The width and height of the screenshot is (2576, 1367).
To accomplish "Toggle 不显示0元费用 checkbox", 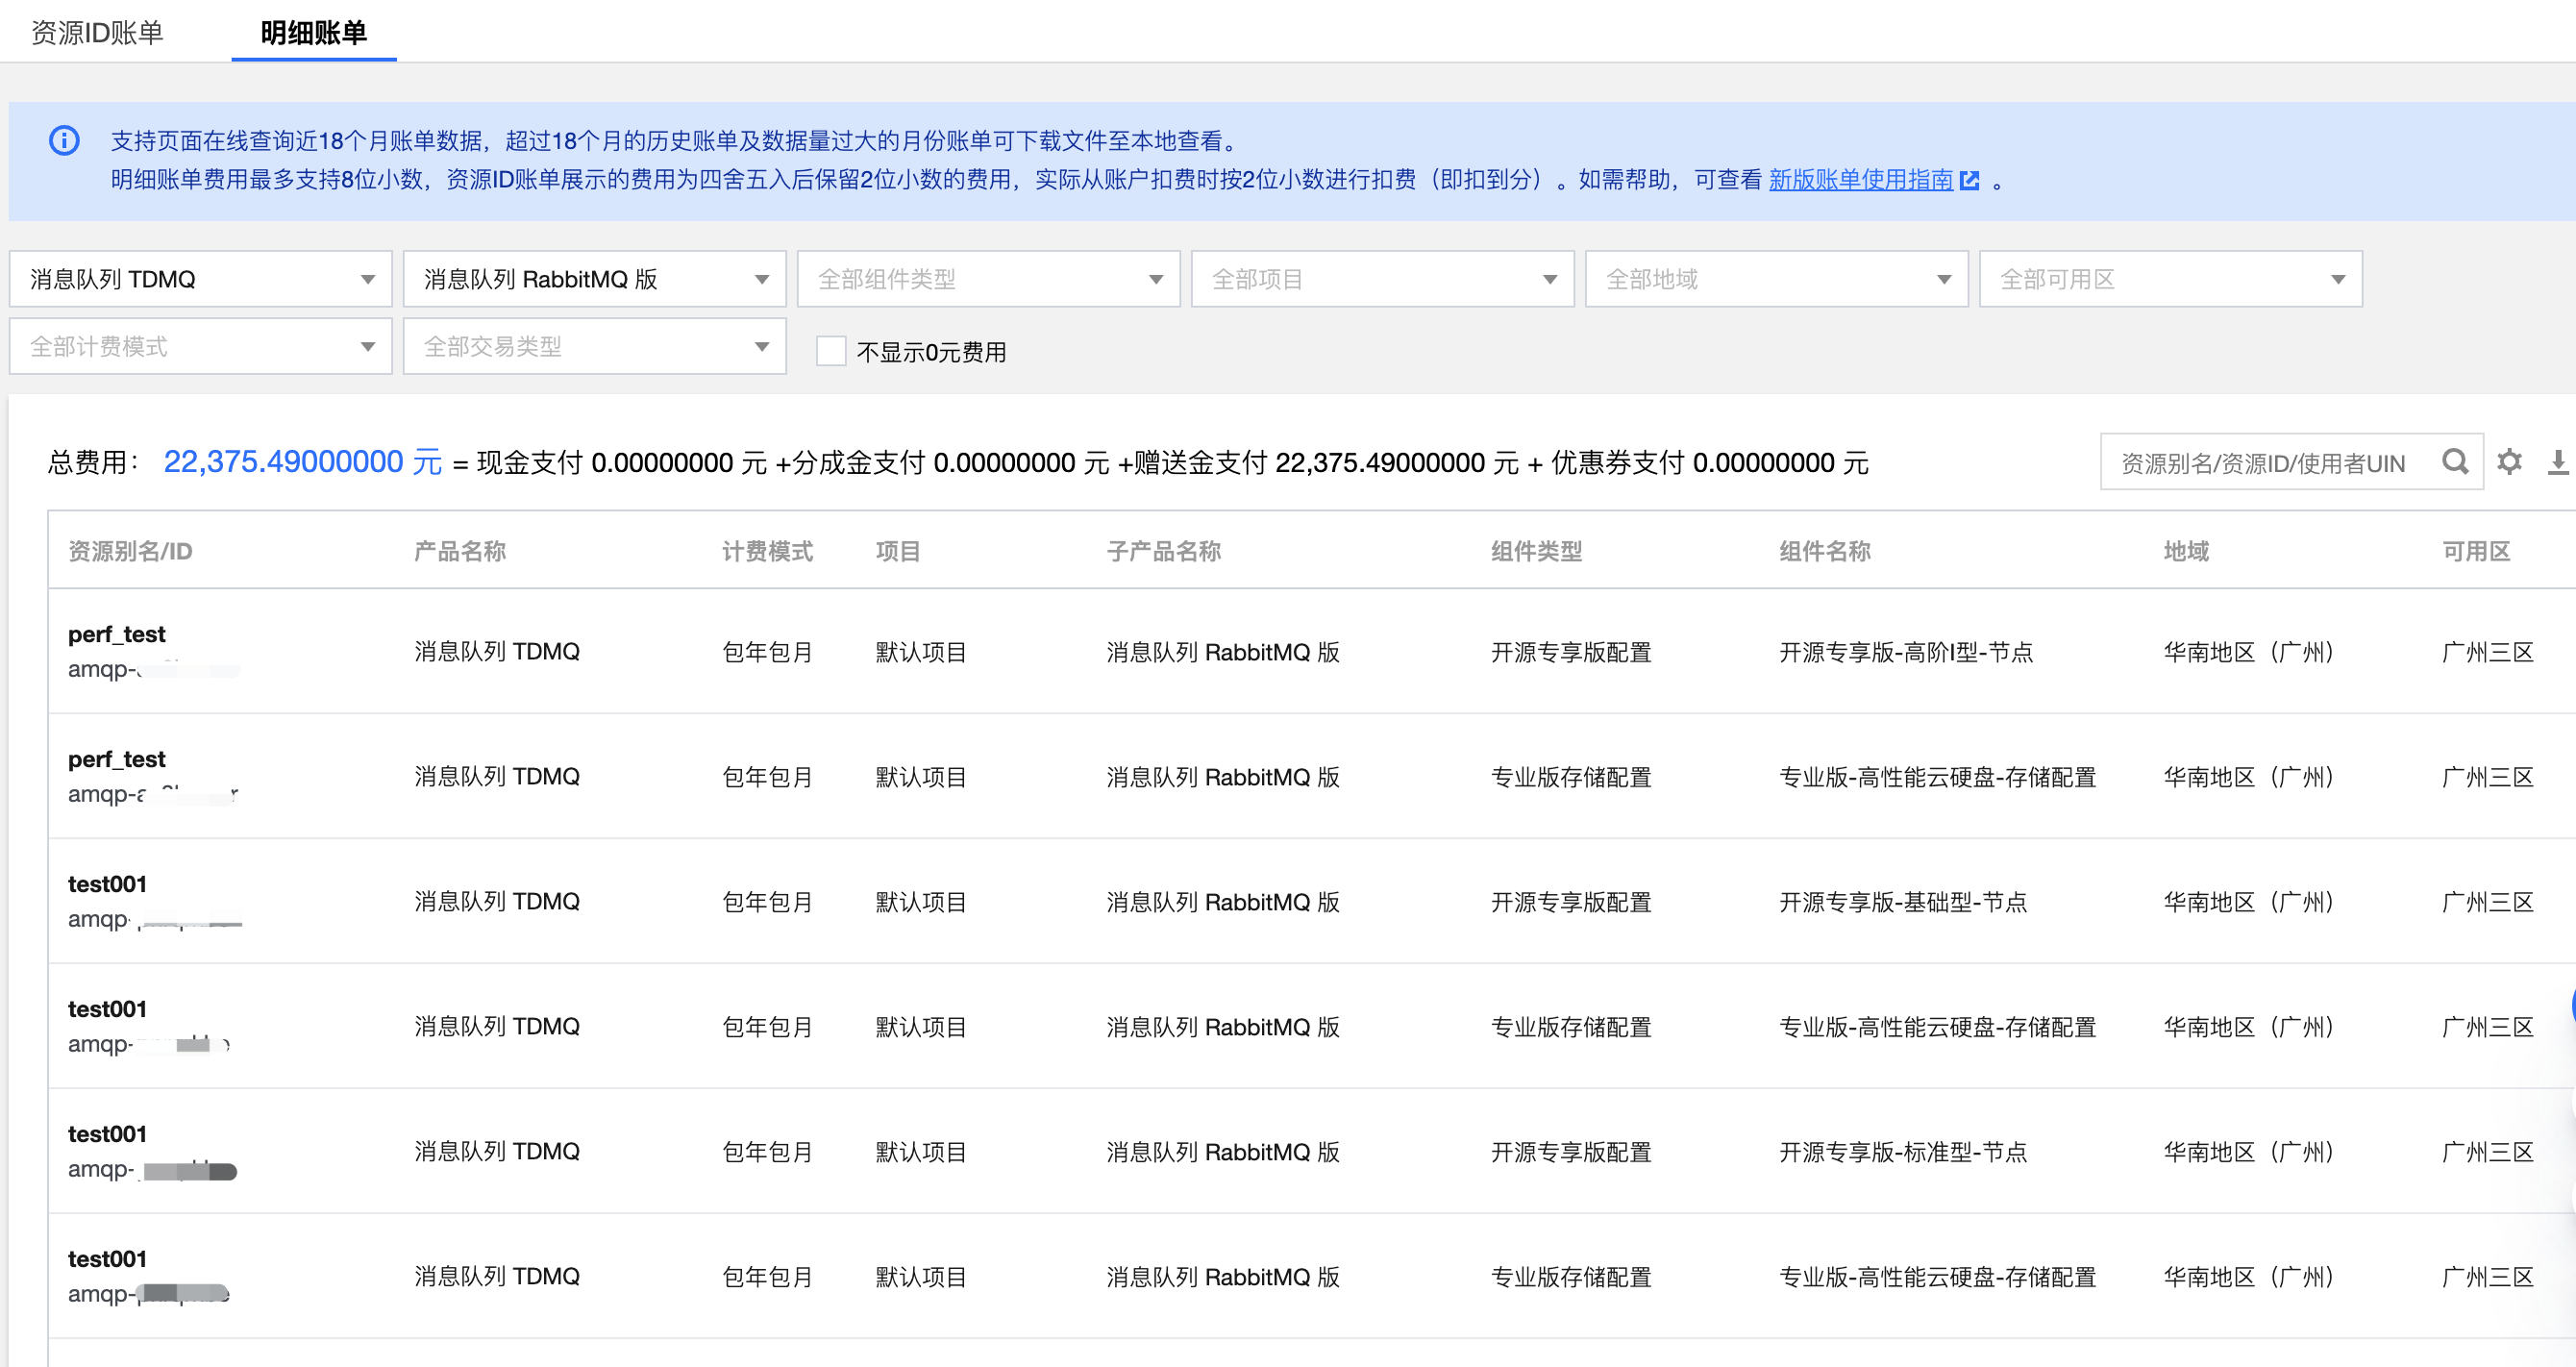I will pyautogui.click(x=831, y=351).
